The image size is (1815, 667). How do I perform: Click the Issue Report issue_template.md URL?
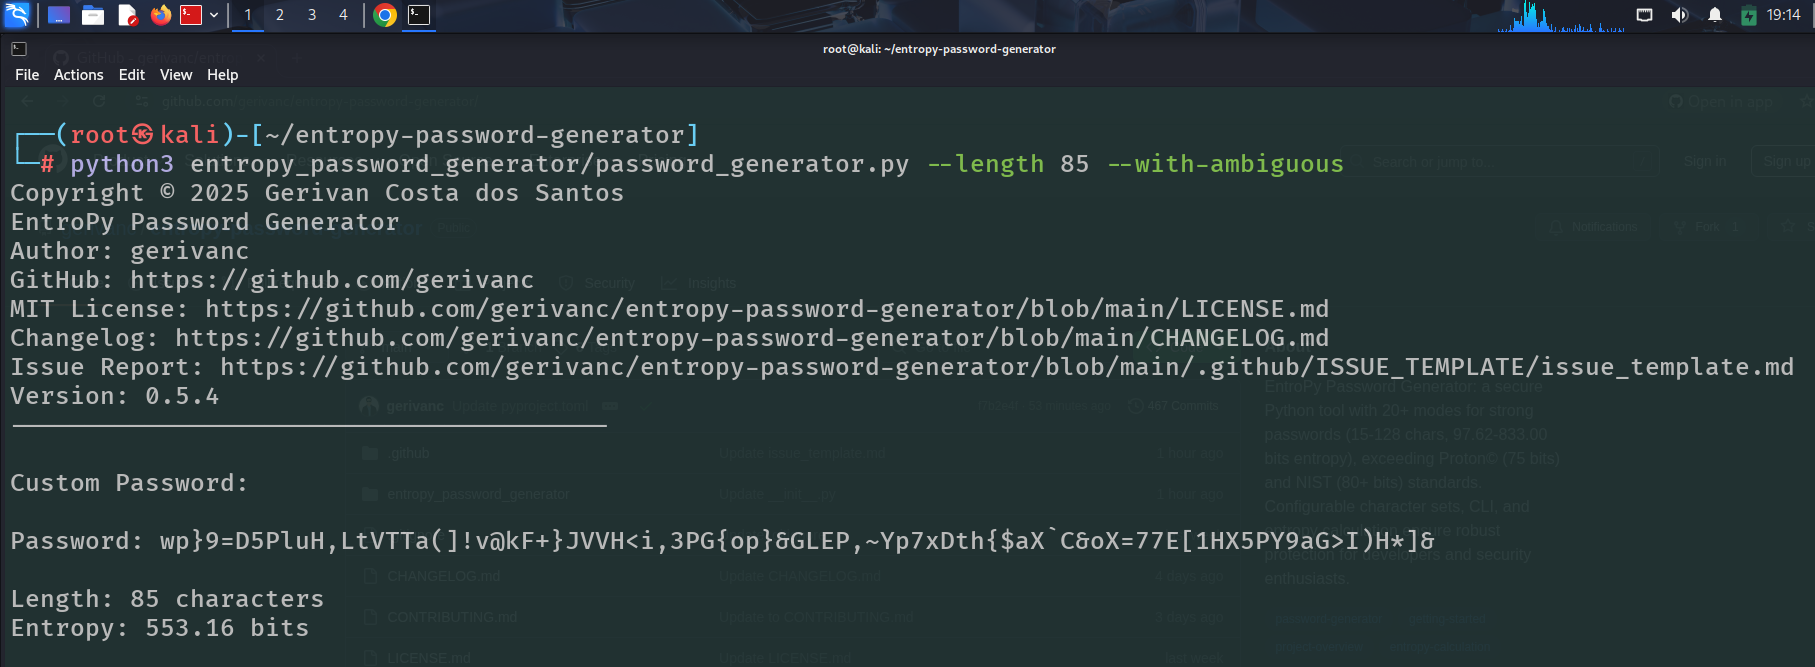[x=1007, y=367]
